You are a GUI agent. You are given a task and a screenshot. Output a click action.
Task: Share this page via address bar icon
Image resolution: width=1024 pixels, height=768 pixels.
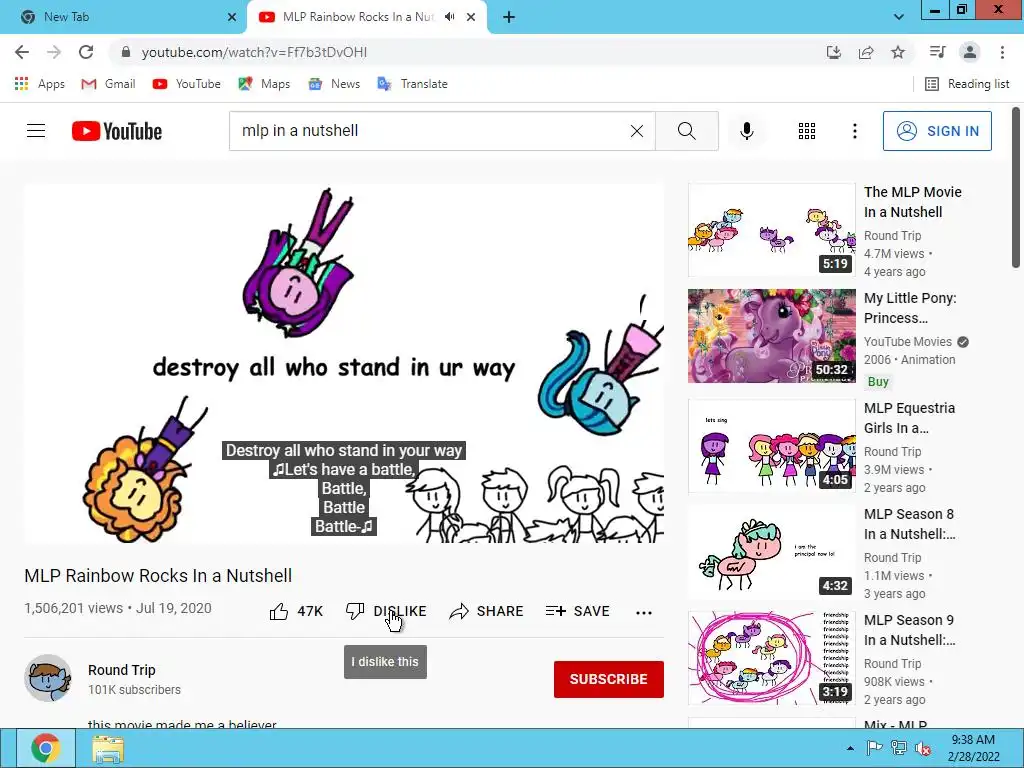tap(866, 52)
